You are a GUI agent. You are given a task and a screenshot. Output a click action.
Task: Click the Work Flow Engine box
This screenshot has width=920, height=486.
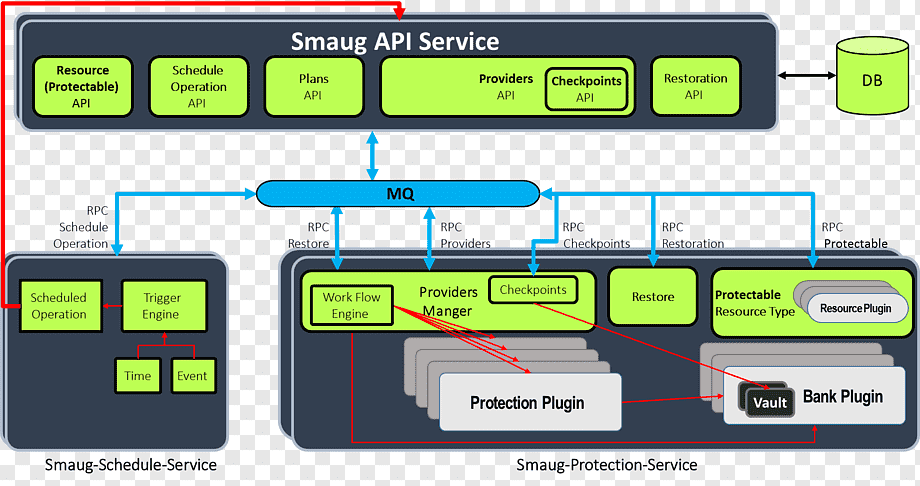[x=351, y=305]
